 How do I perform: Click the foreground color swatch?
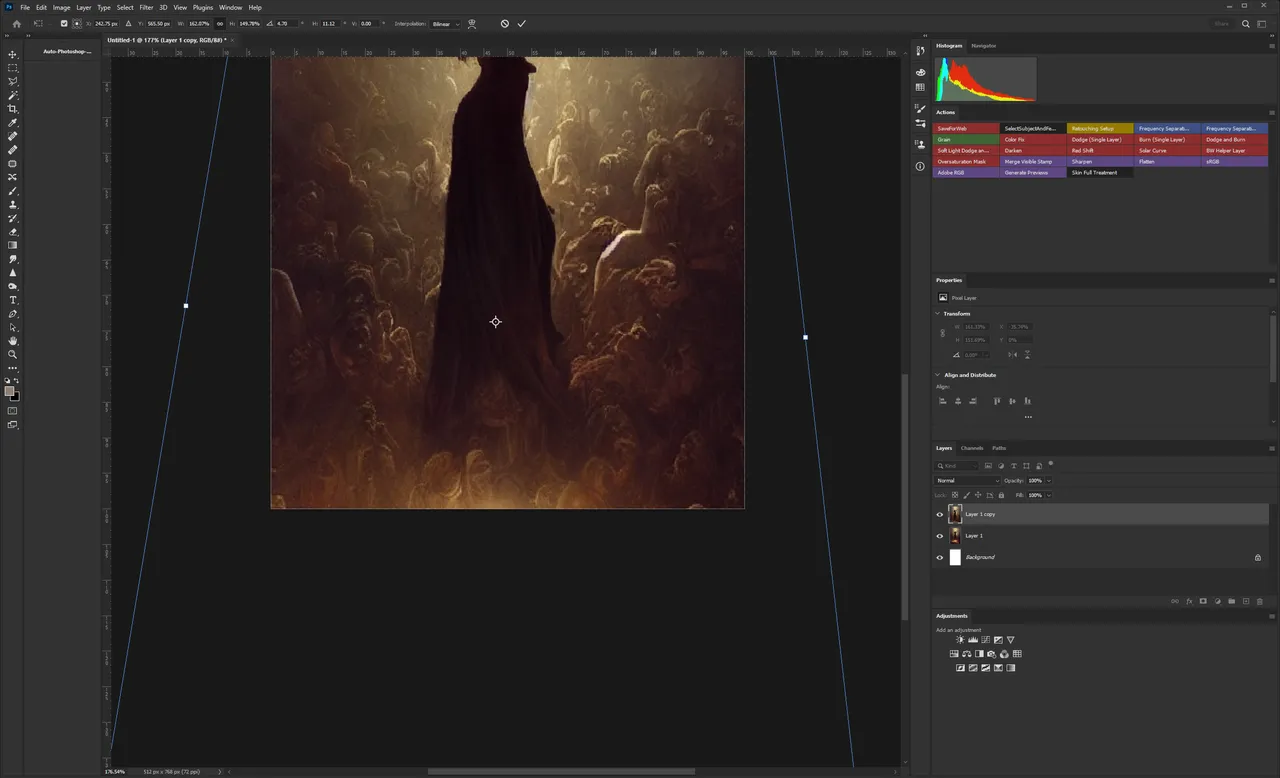(10, 391)
